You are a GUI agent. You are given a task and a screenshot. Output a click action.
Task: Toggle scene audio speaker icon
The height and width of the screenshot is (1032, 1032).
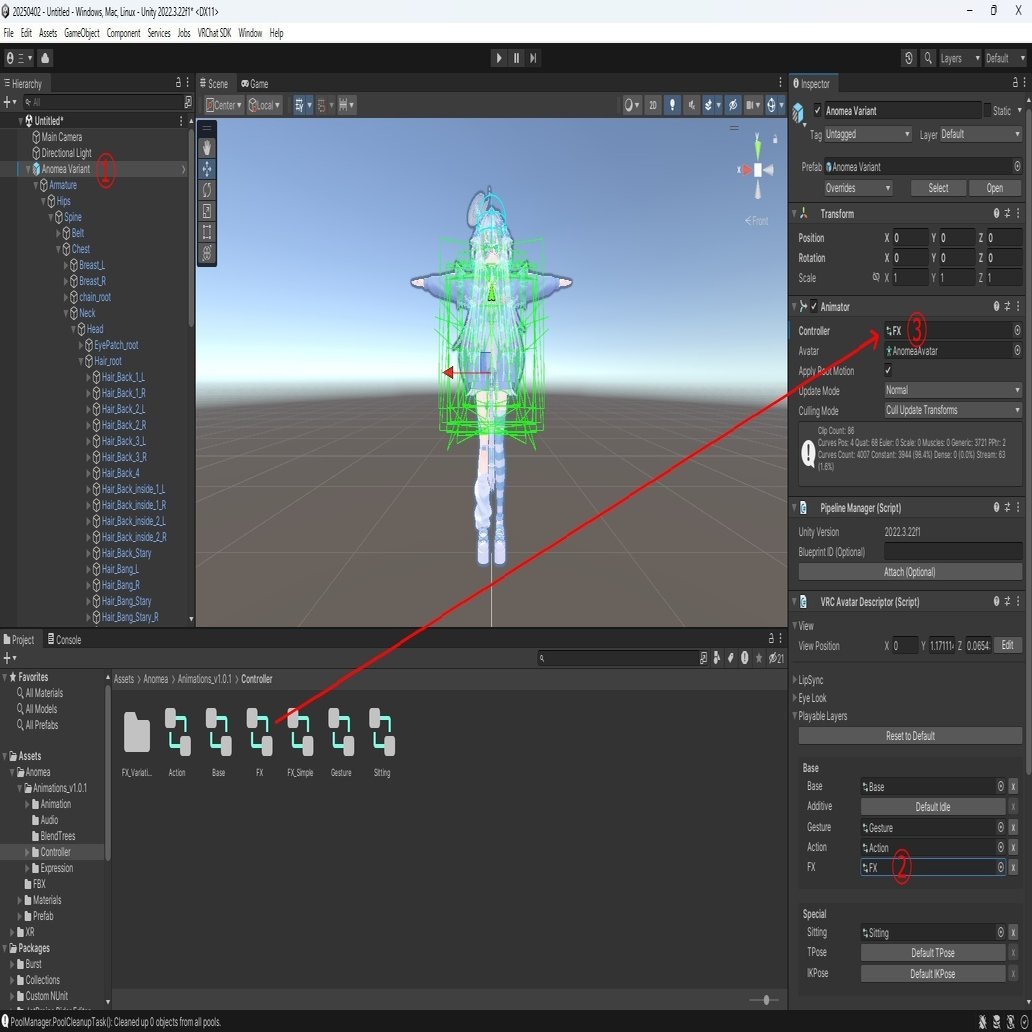coord(691,105)
